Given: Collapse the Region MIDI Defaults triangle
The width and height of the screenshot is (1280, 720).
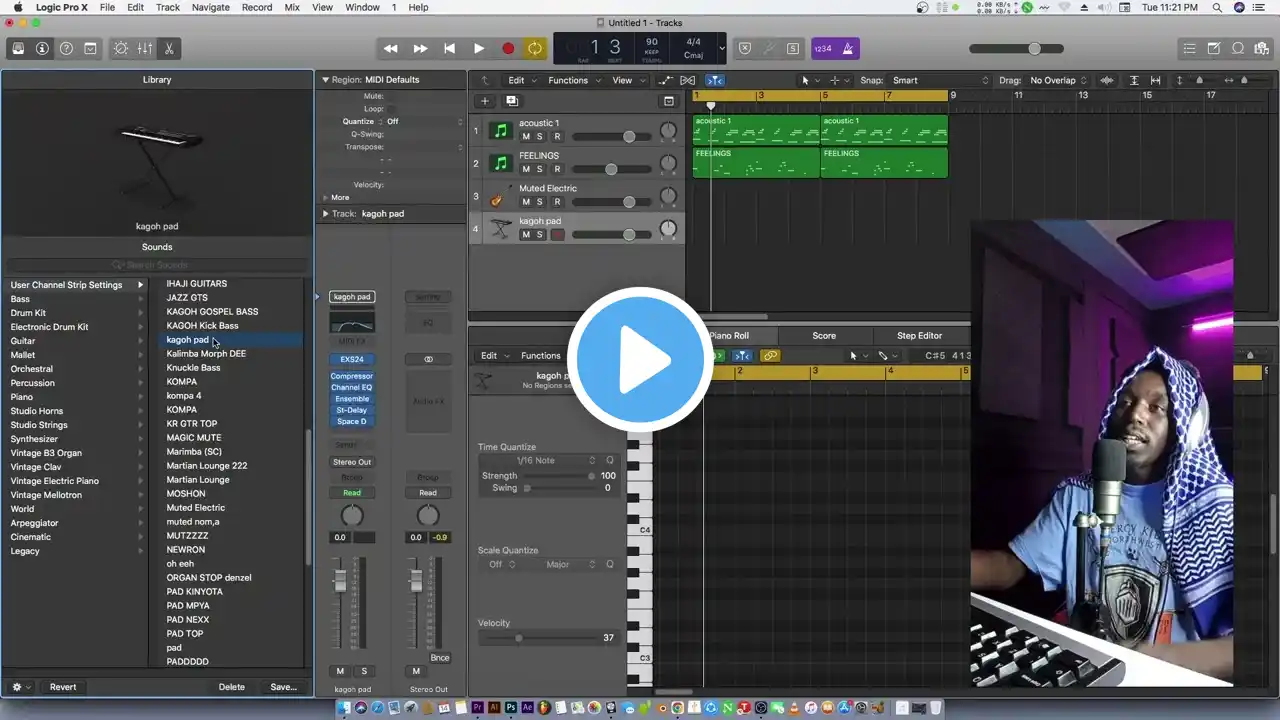Looking at the screenshot, I should [325, 80].
